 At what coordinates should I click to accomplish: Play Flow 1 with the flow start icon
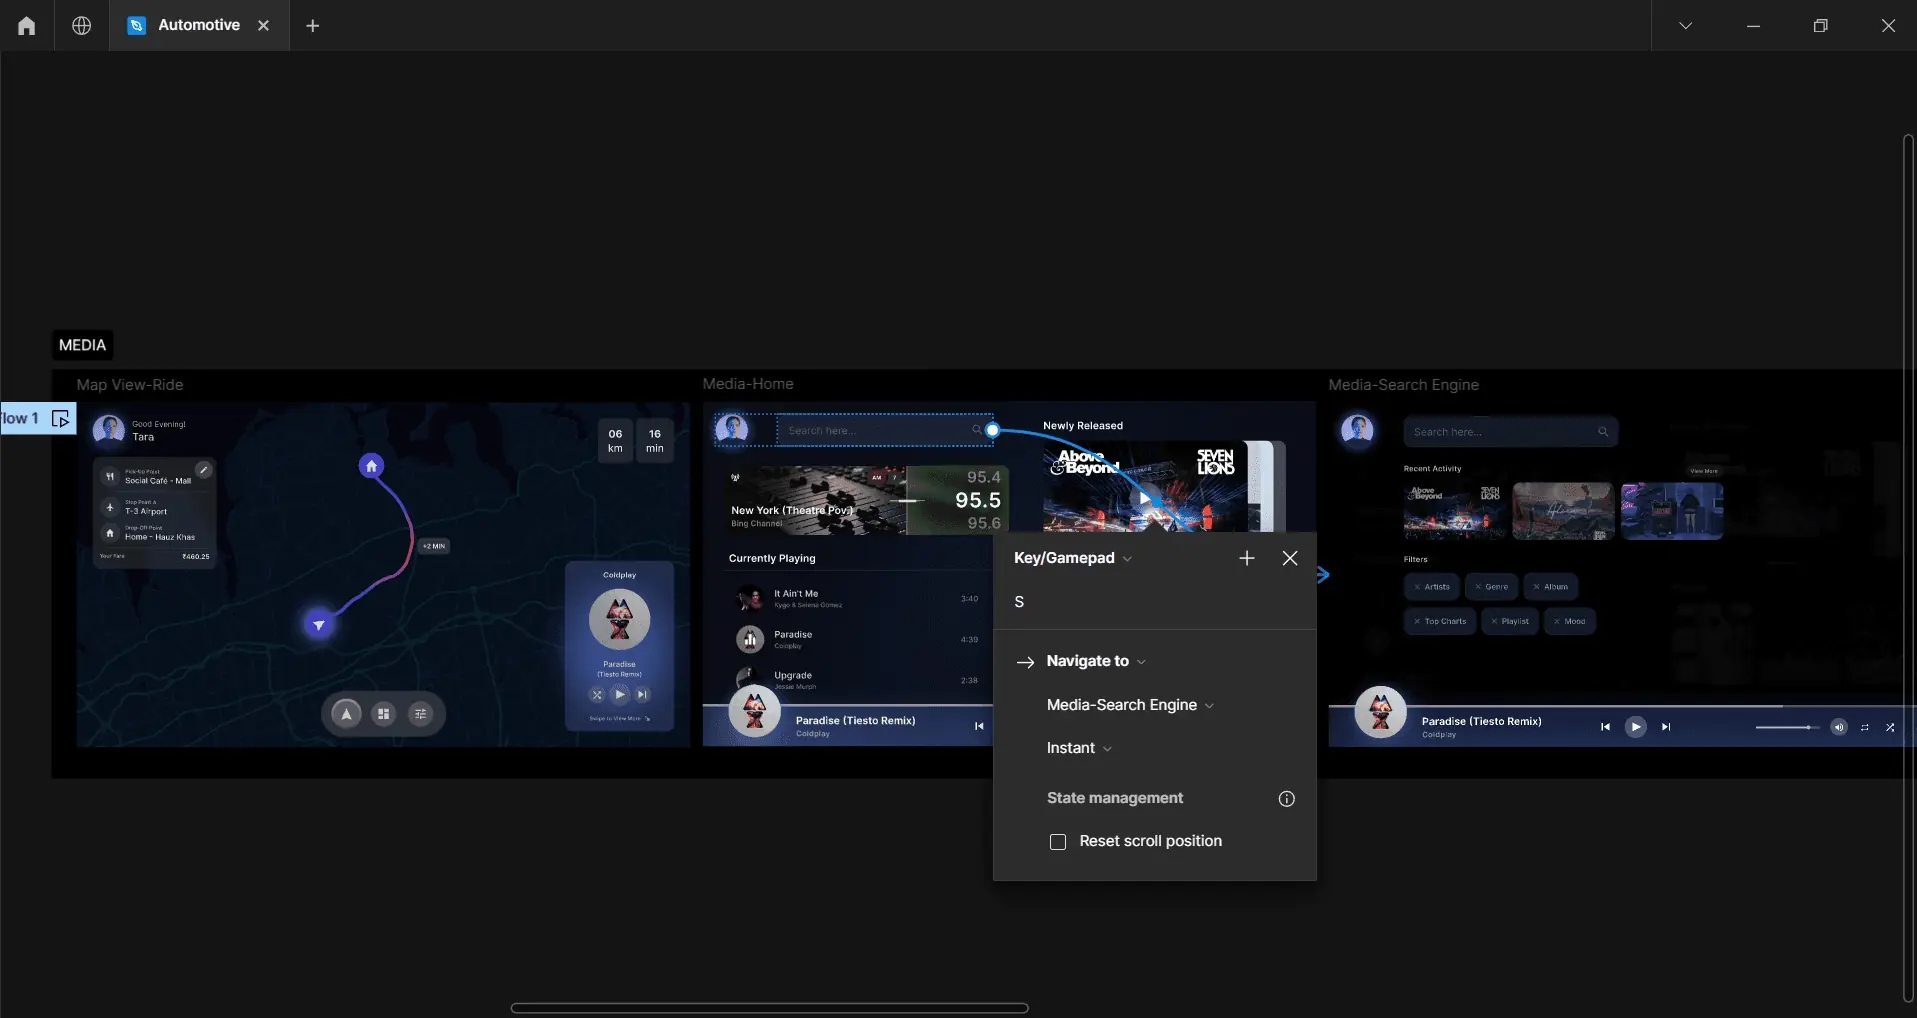click(61, 419)
